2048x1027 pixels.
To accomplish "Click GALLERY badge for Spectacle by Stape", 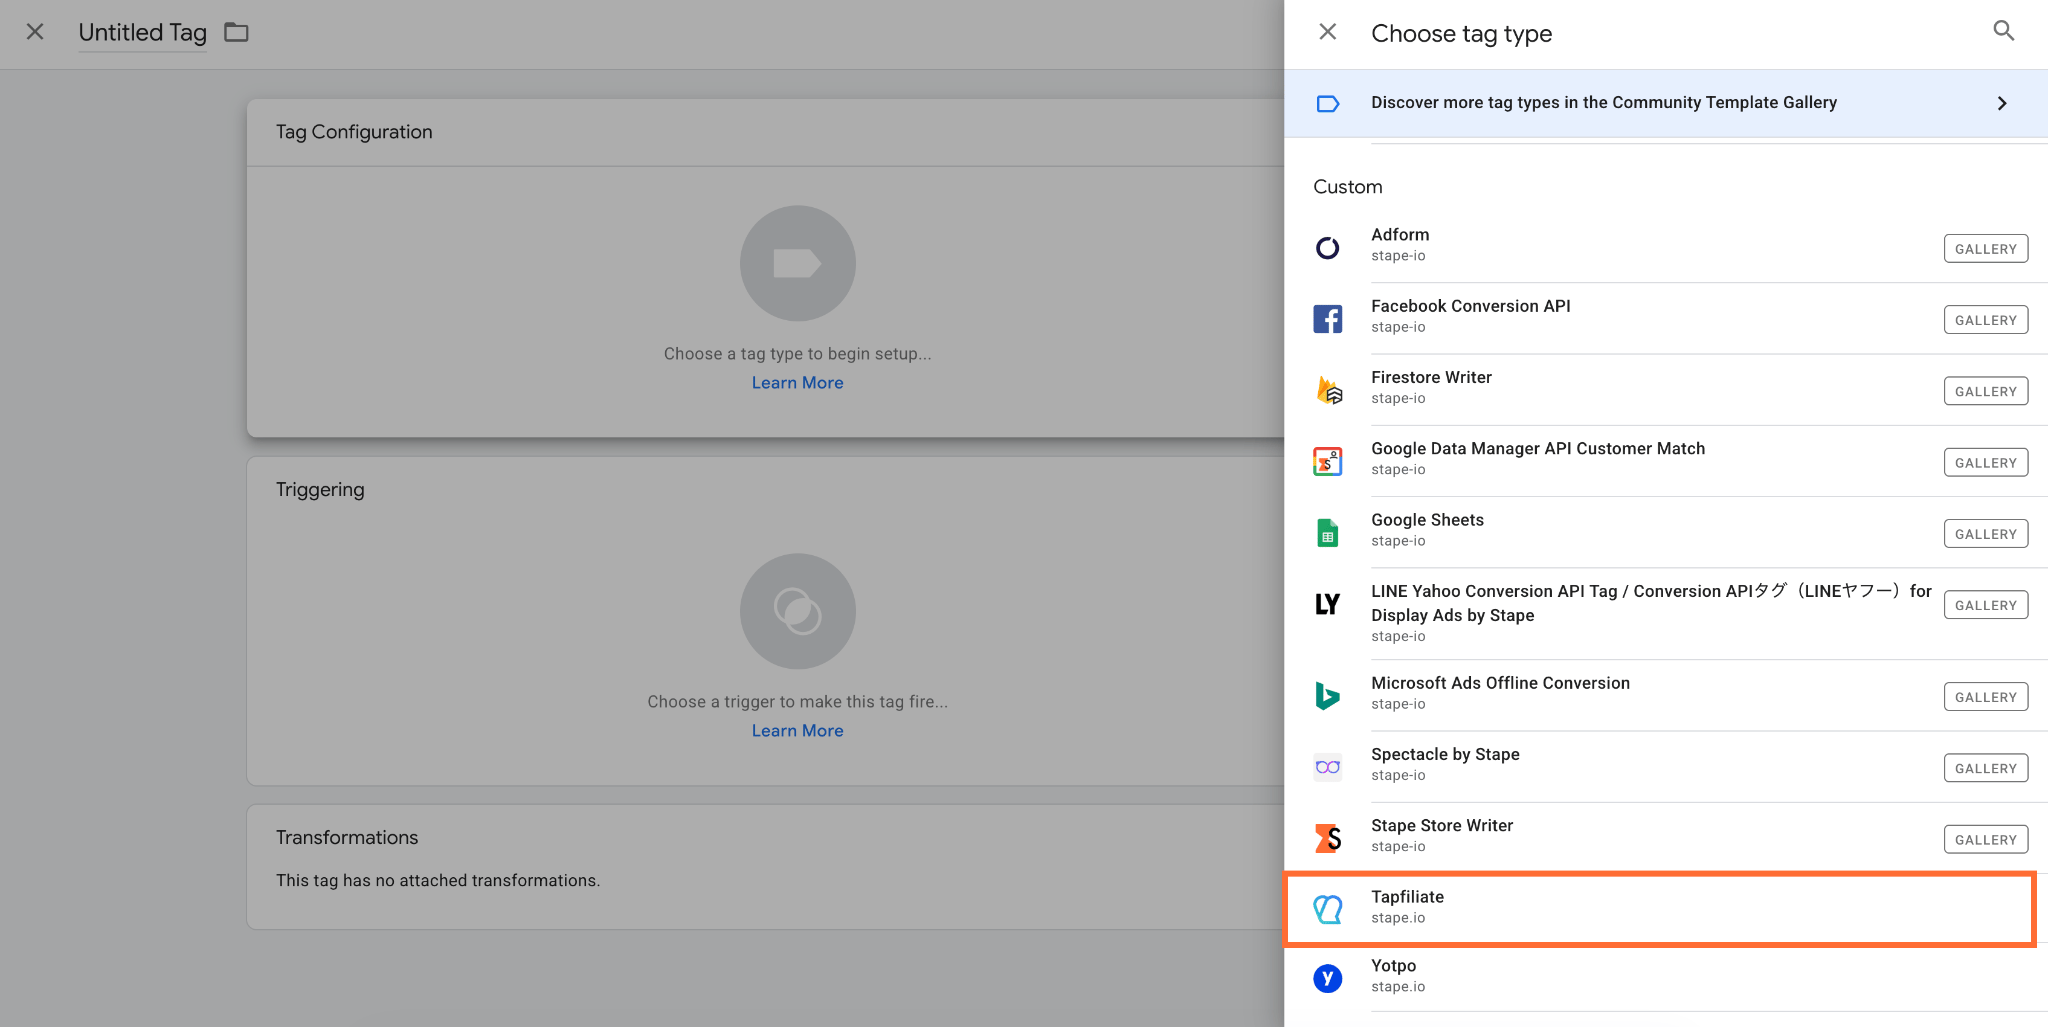I will pos(1986,768).
